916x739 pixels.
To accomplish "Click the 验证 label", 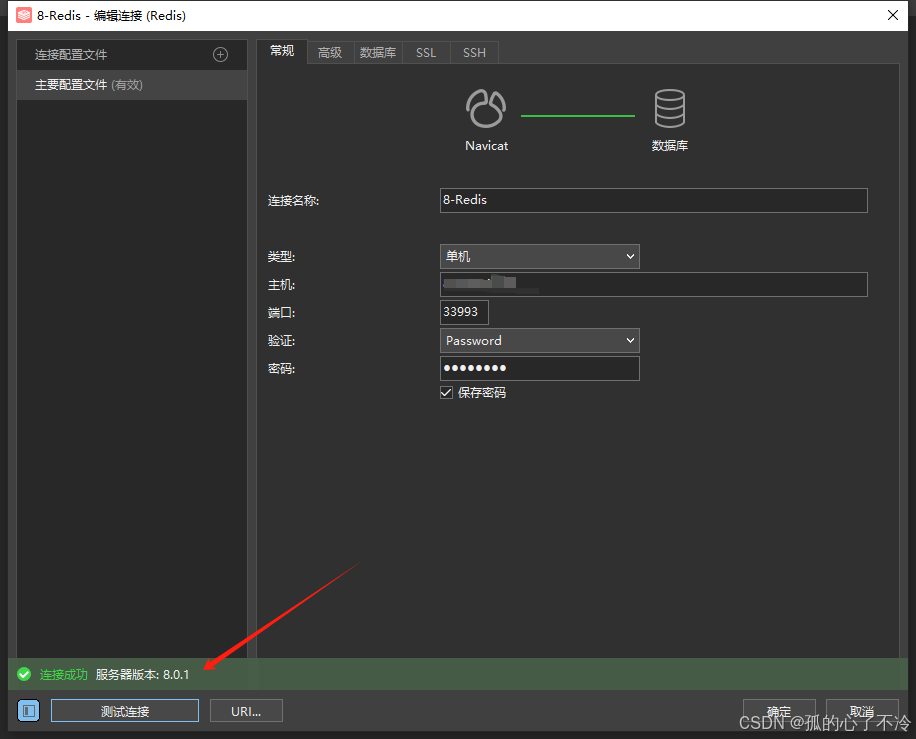I will [282, 341].
